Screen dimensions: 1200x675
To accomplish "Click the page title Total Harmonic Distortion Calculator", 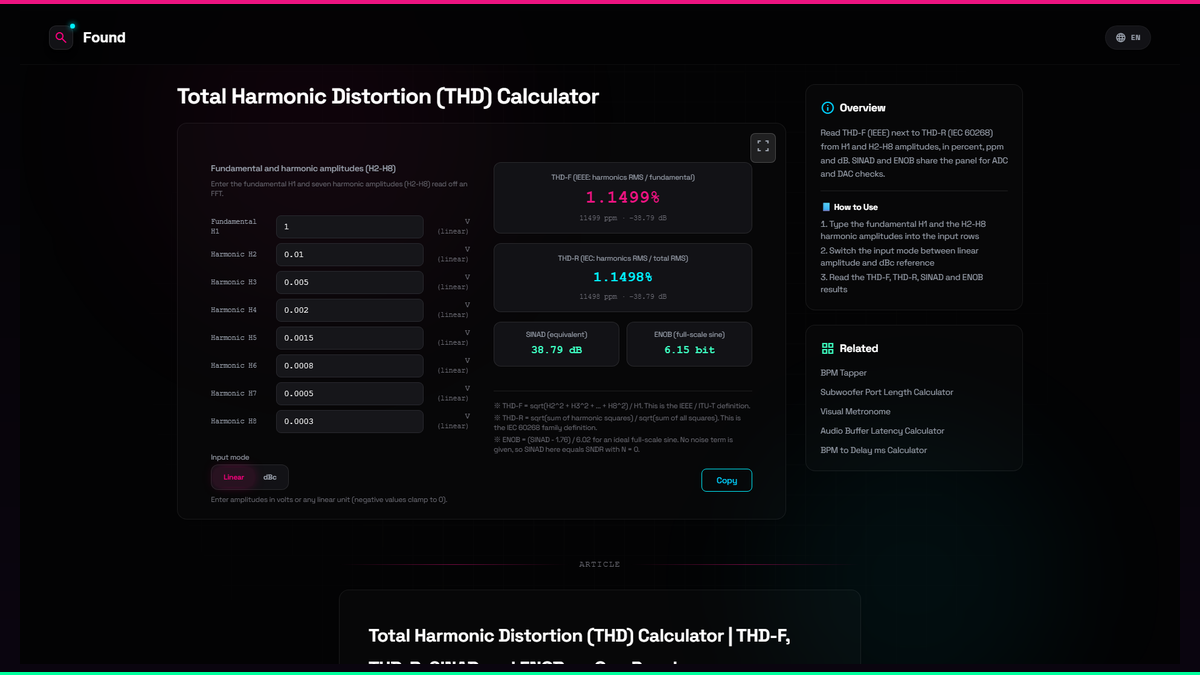I will coord(388,96).
